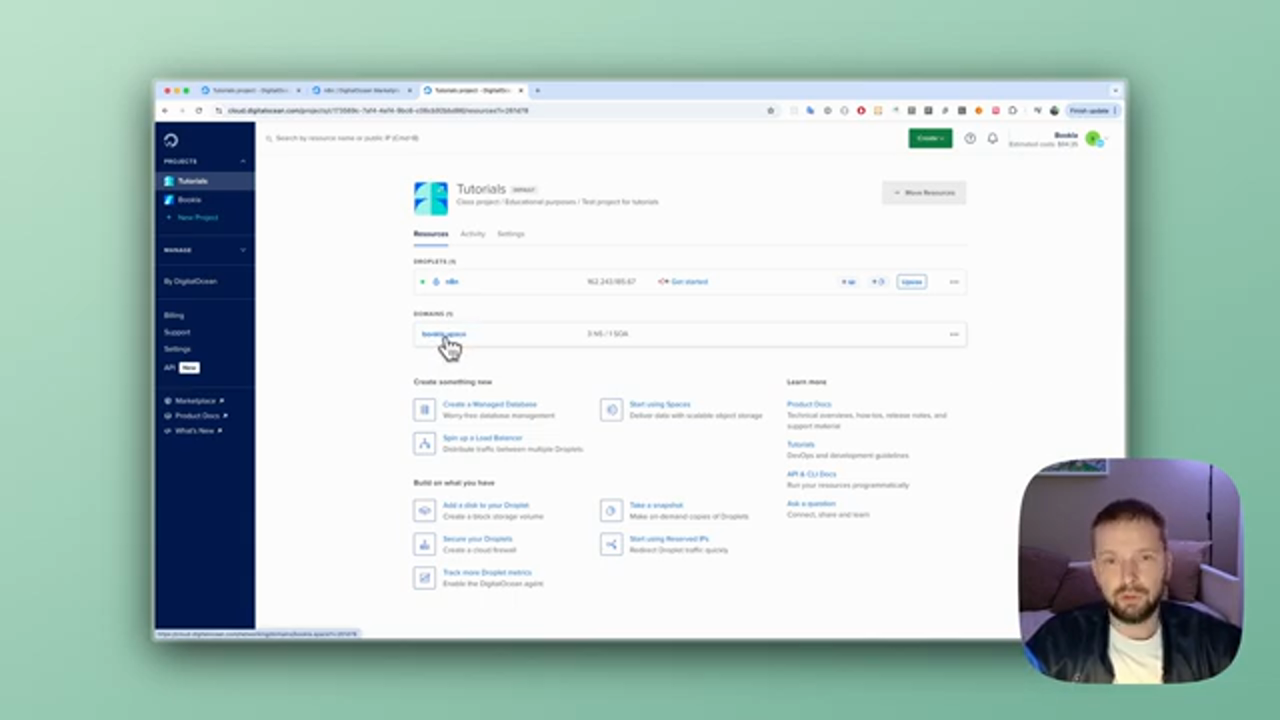Screen dimensions: 1280x720
Task: Click the New Project link in the sidebar
Action: [197, 217]
